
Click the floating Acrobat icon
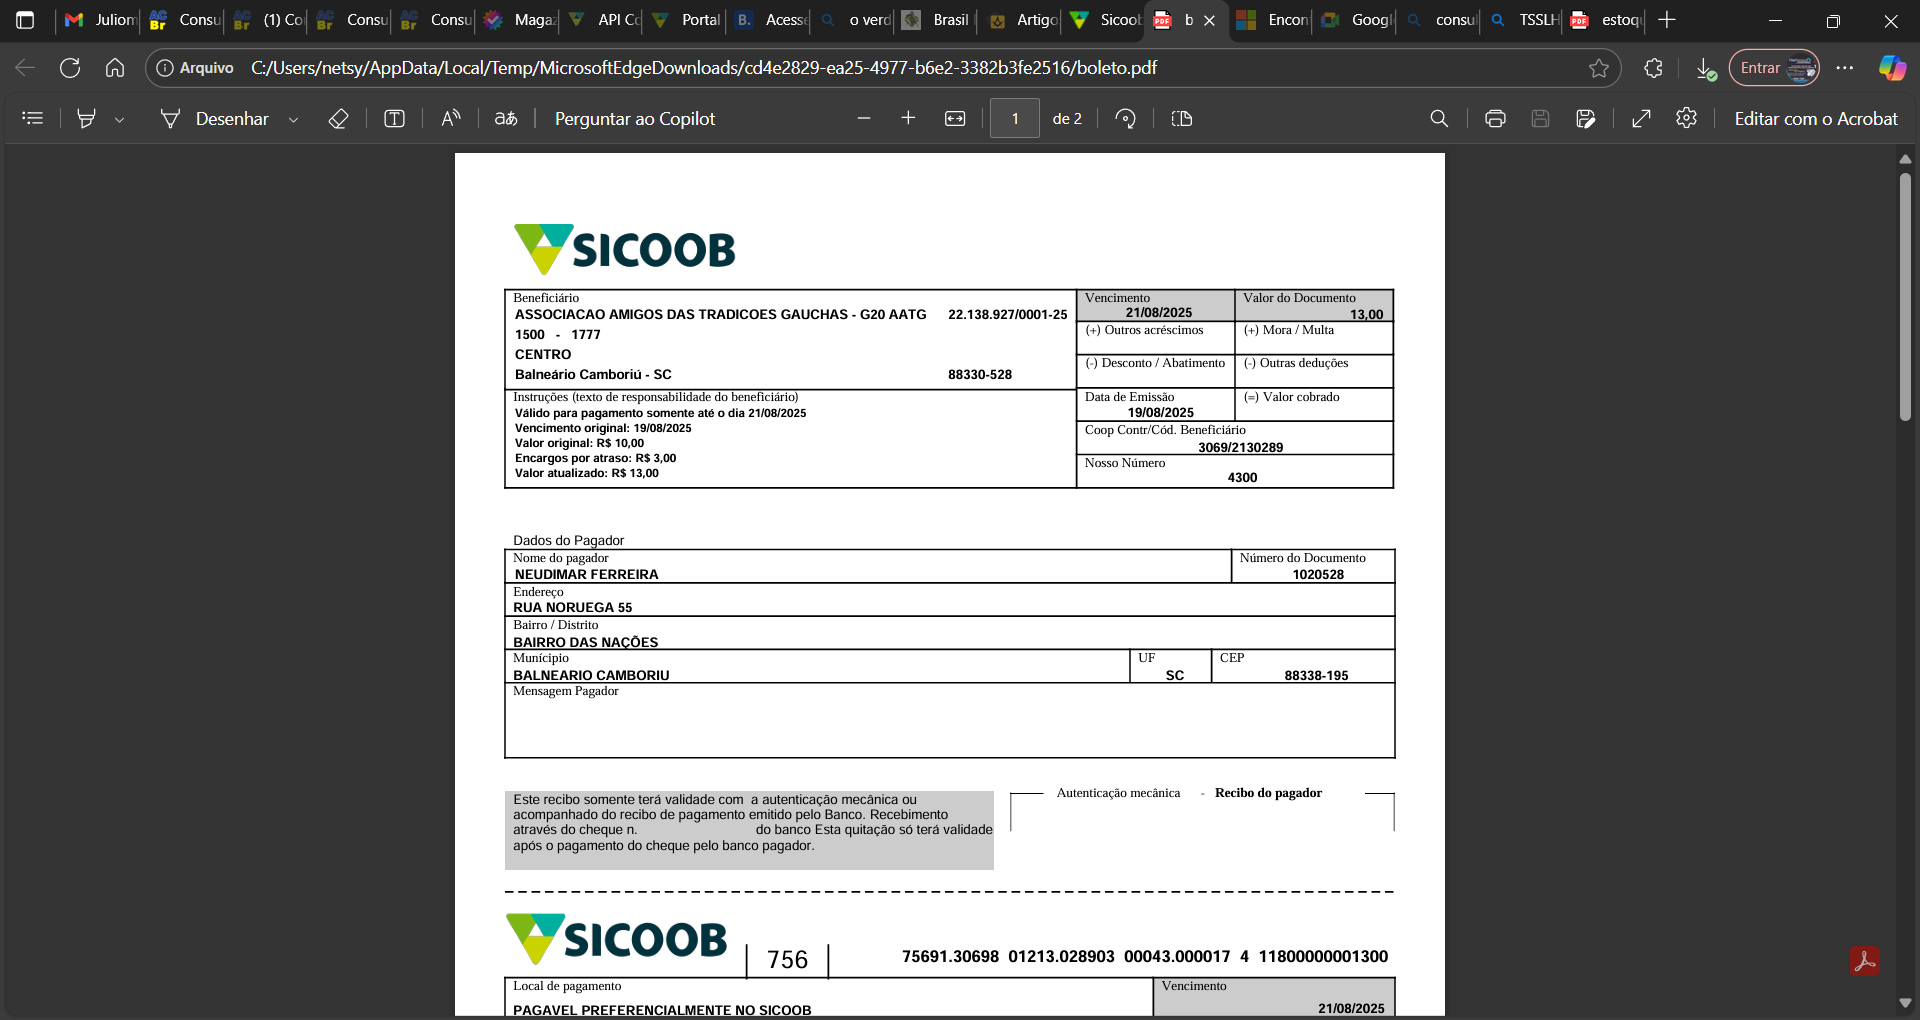point(1864,961)
